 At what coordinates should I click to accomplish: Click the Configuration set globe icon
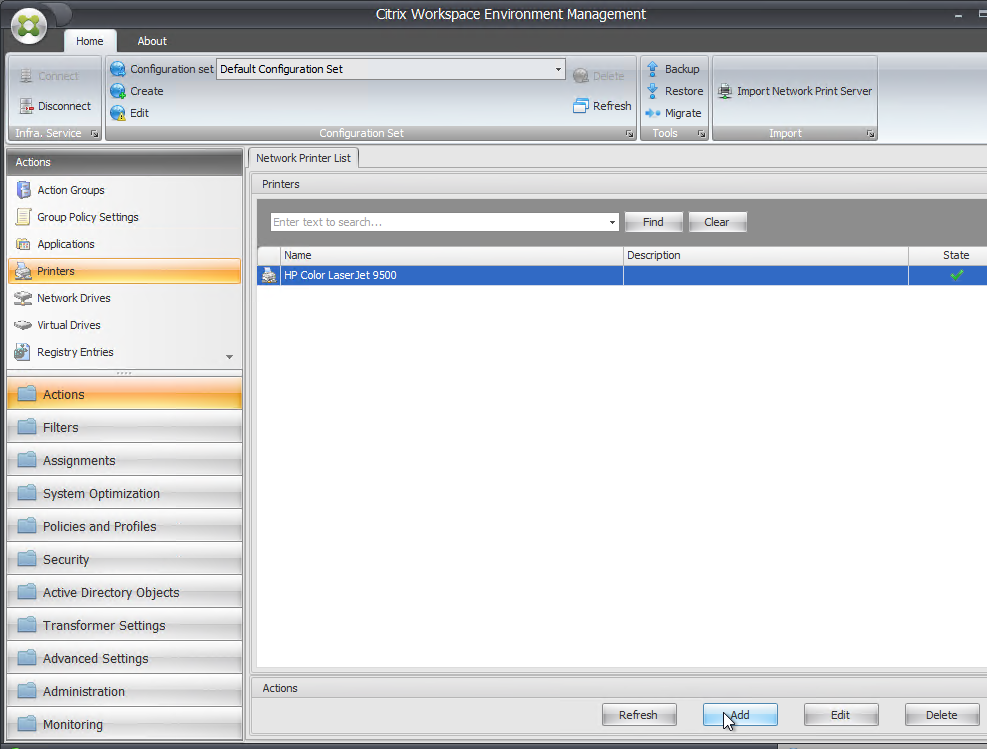(x=118, y=69)
